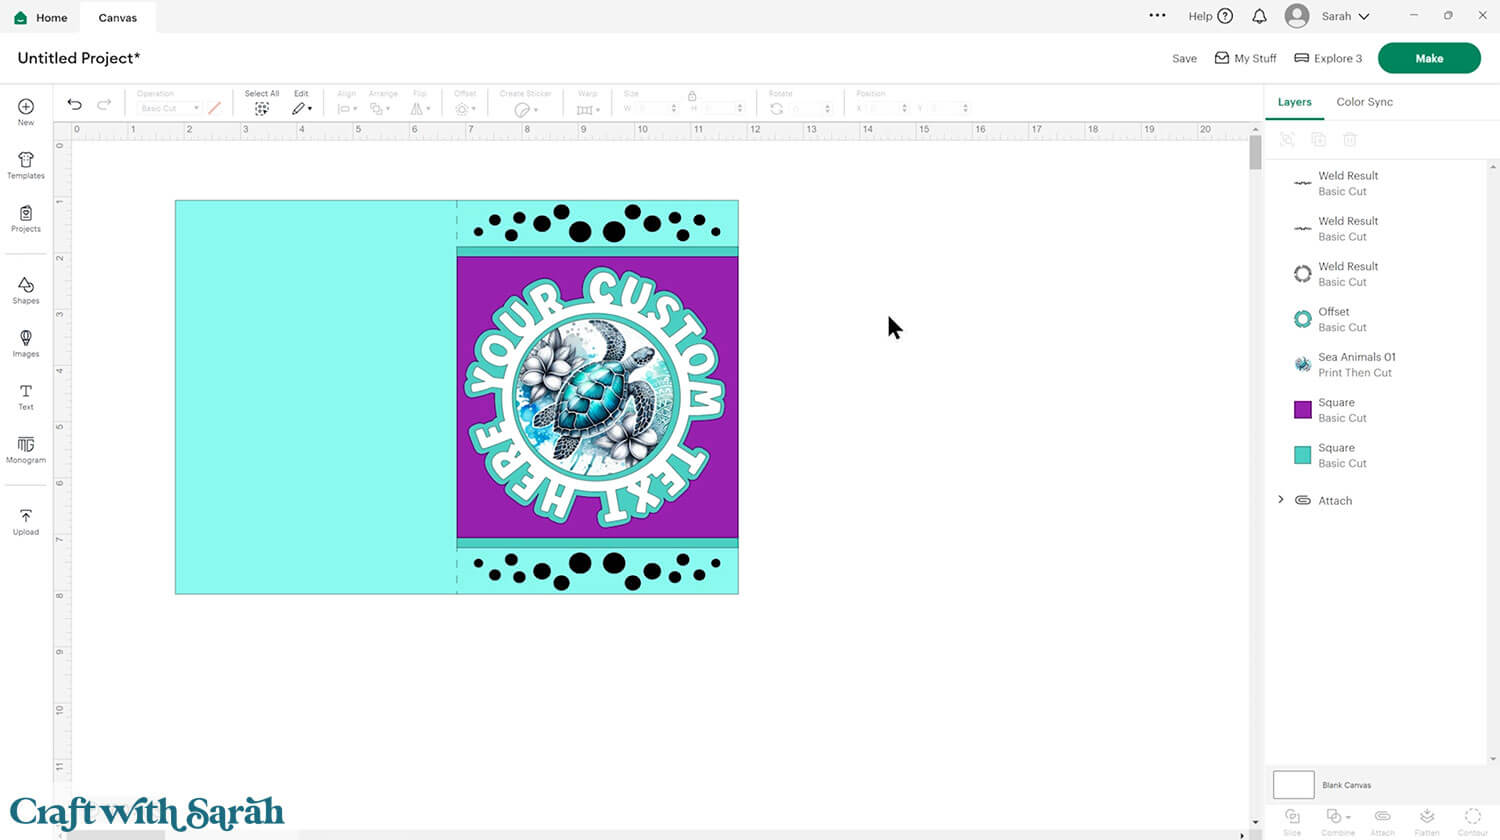This screenshot has height=840, width=1500.
Task: Click the New project icon in sidebar
Action: pos(26,111)
